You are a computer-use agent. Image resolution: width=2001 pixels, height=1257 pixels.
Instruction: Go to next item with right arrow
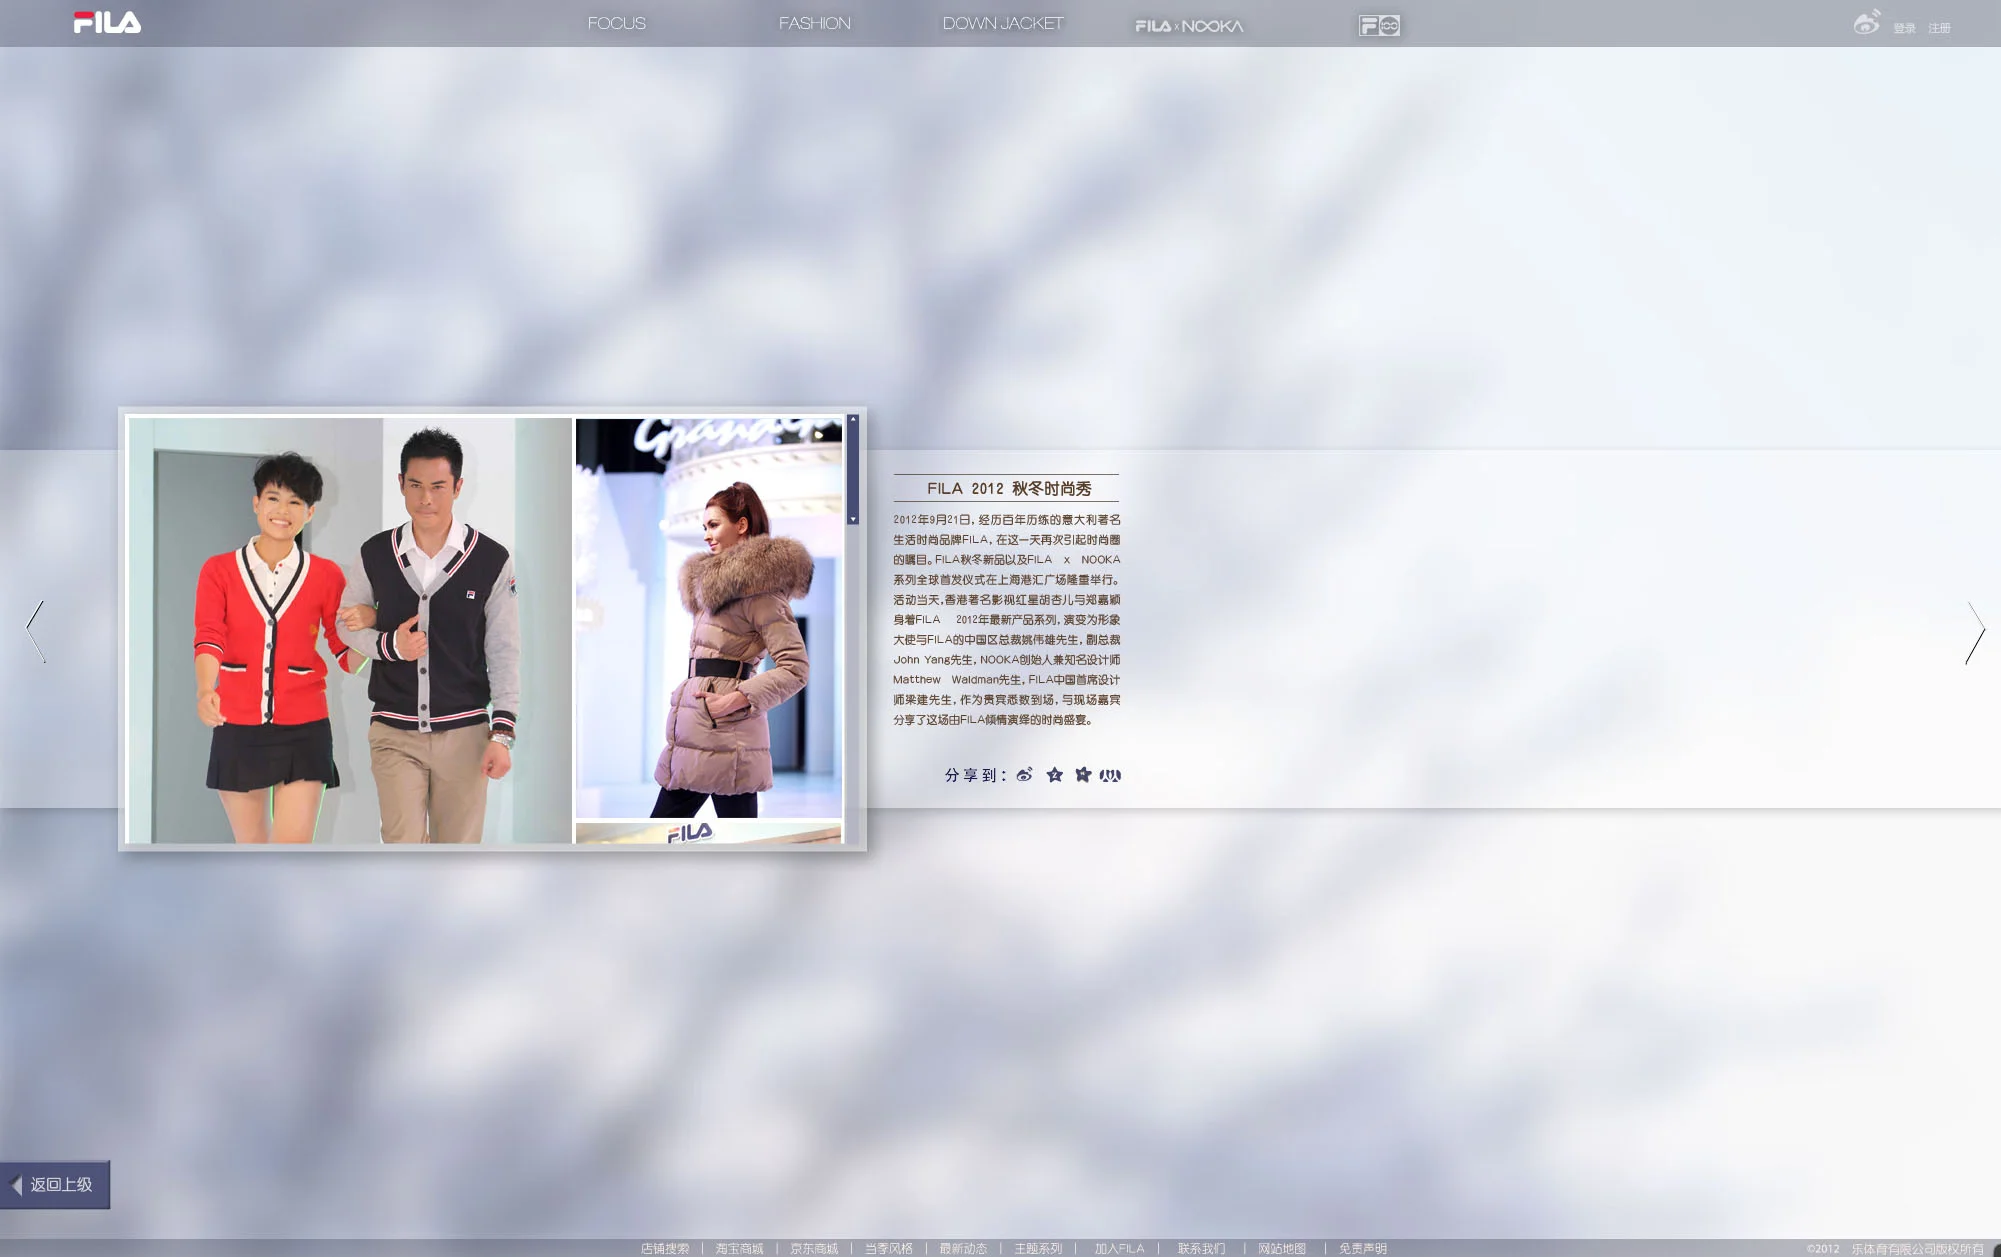(1975, 632)
